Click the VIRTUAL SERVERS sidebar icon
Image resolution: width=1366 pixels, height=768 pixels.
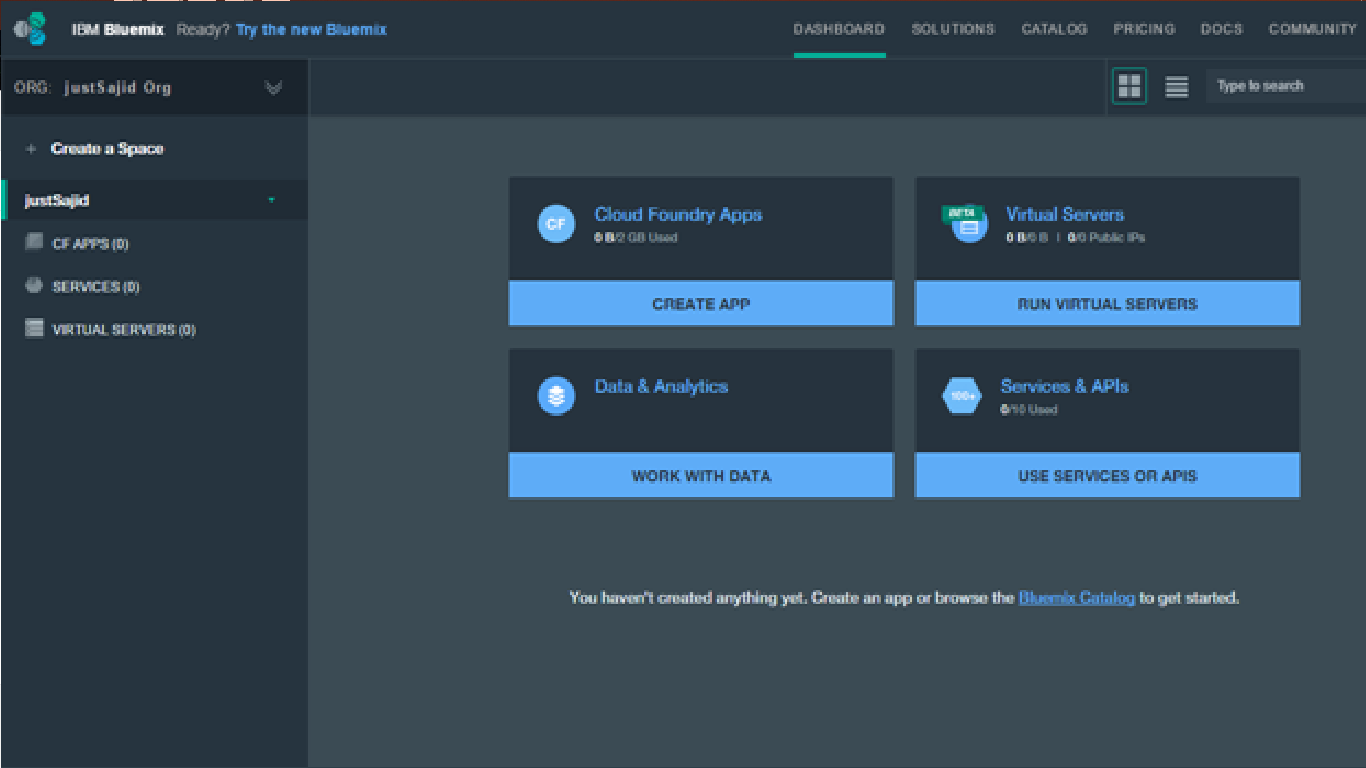pos(34,328)
